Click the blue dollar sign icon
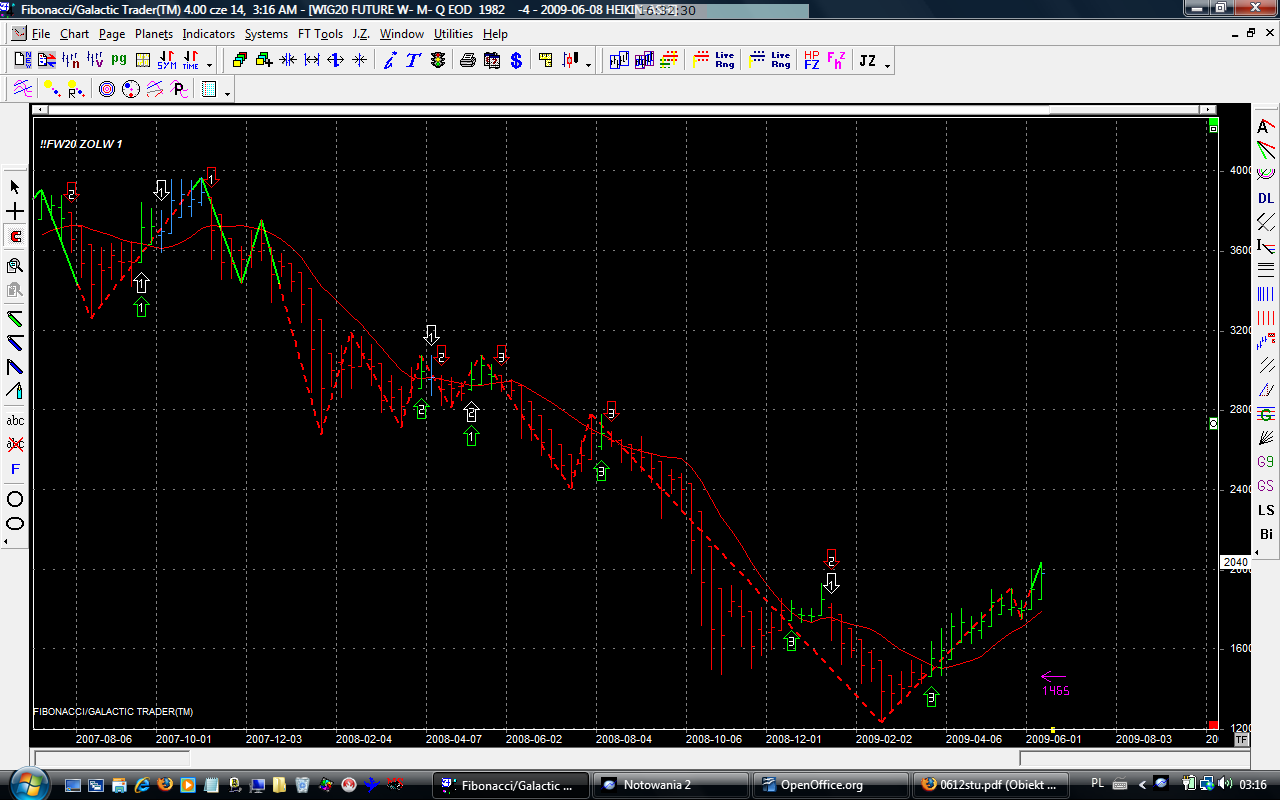 [516, 61]
